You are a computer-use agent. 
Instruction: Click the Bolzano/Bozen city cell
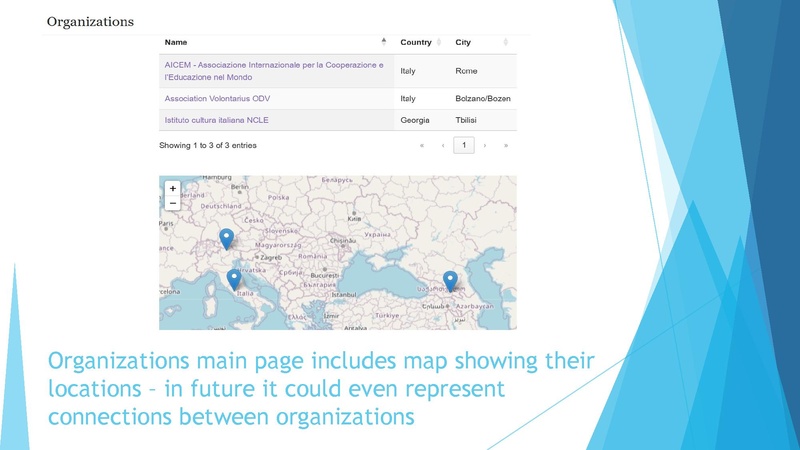coord(483,99)
